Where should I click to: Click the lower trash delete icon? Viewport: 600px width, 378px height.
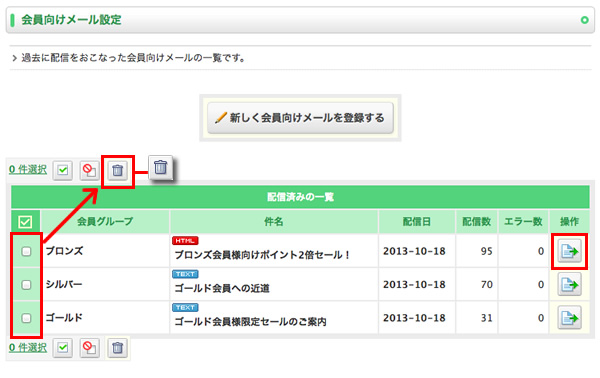(x=117, y=348)
